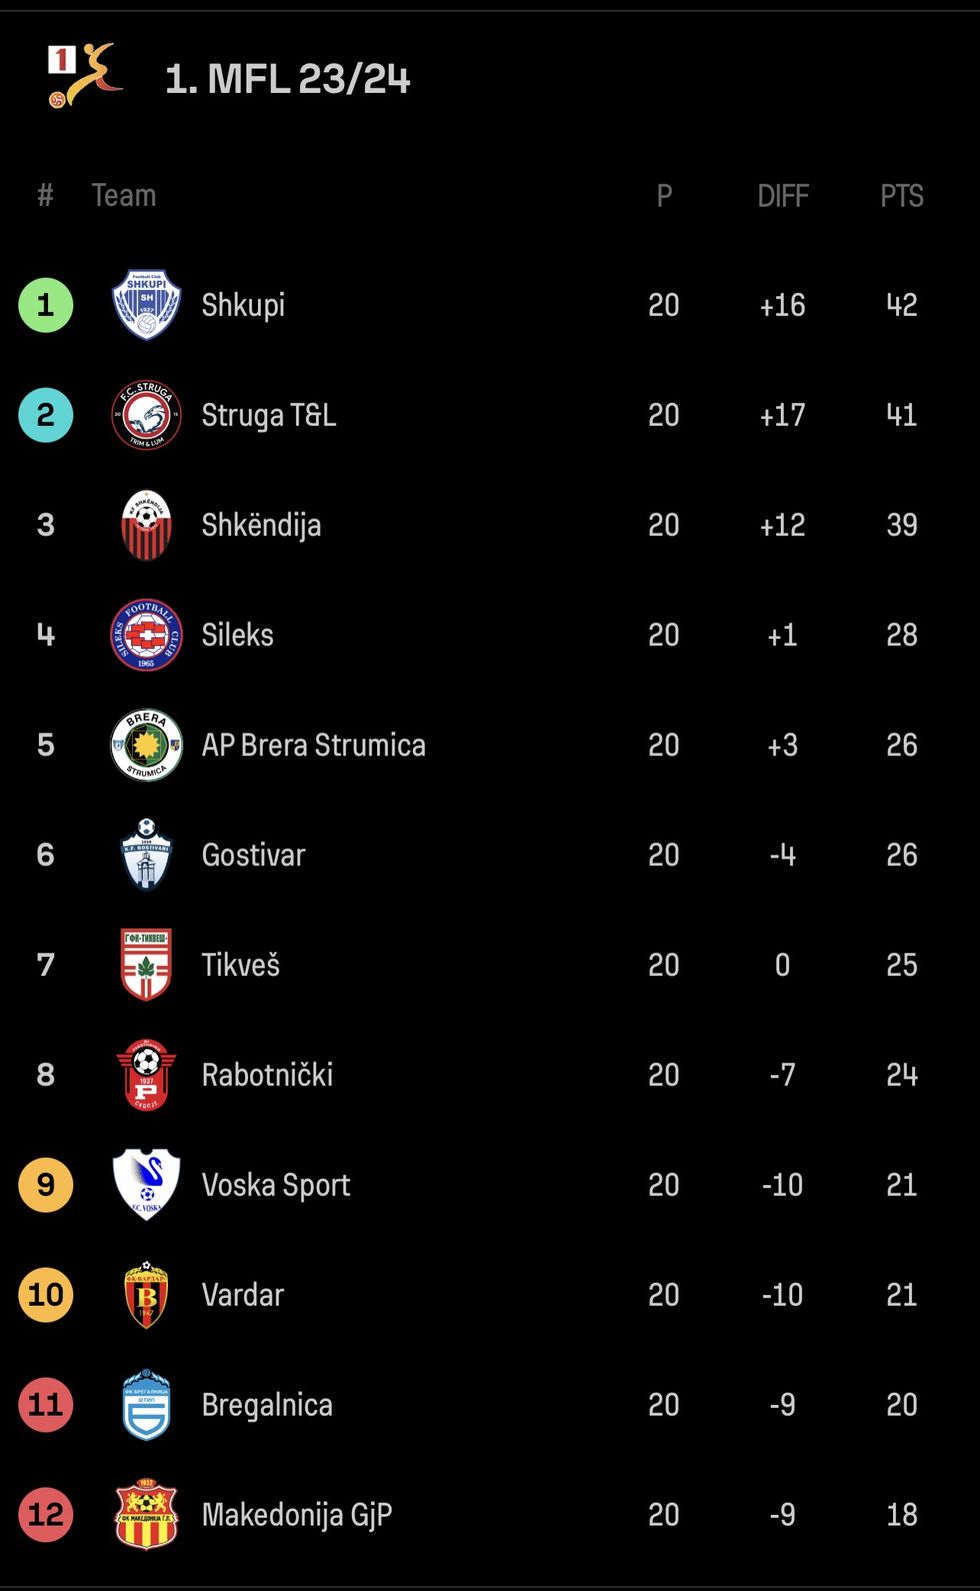Open the Shkëndija team crest

(x=146, y=525)
